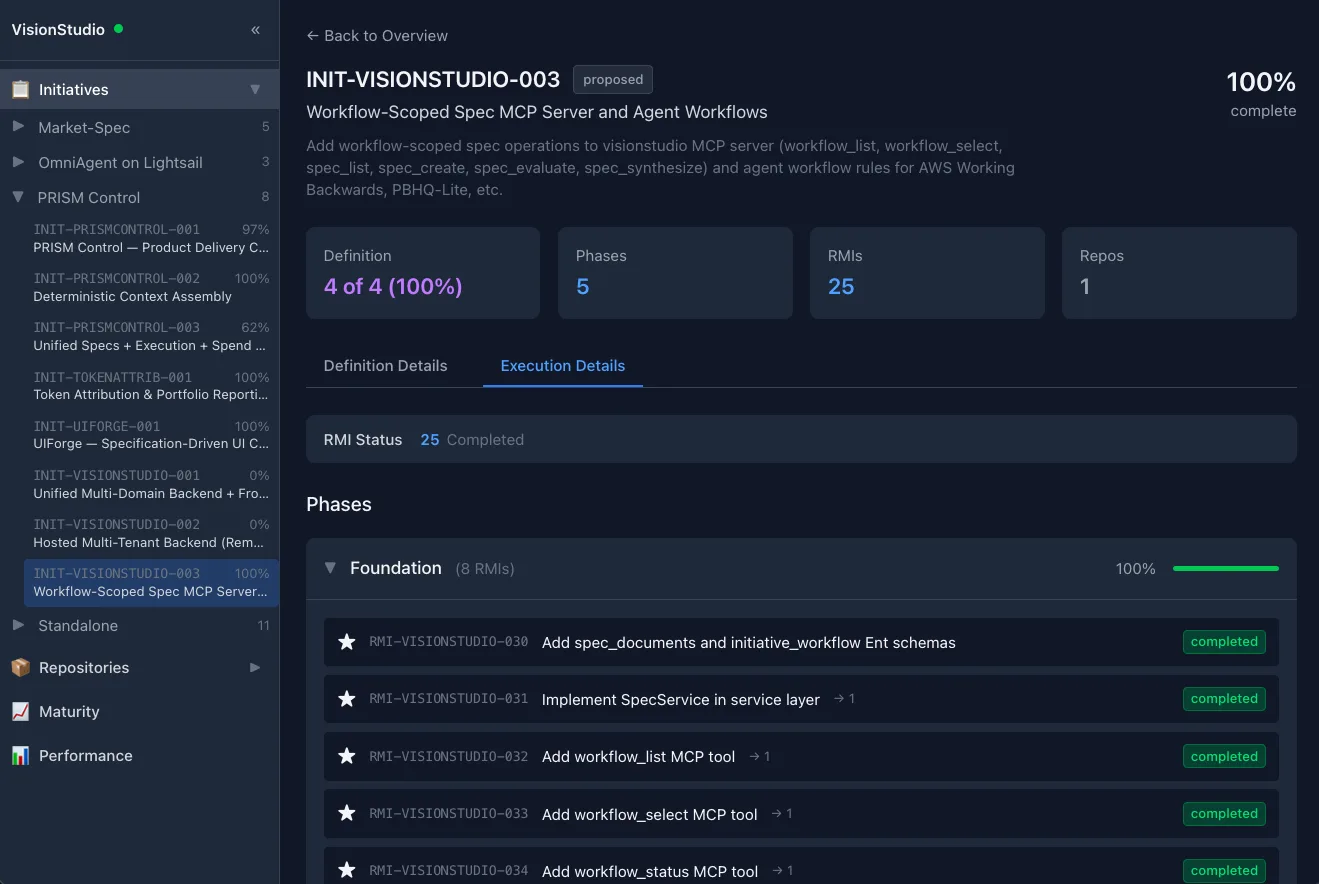Image resolution: width=1319 pixels, height=884 pixels.
Task: Expand the Repositories section arrow
Action: (255, 667)
